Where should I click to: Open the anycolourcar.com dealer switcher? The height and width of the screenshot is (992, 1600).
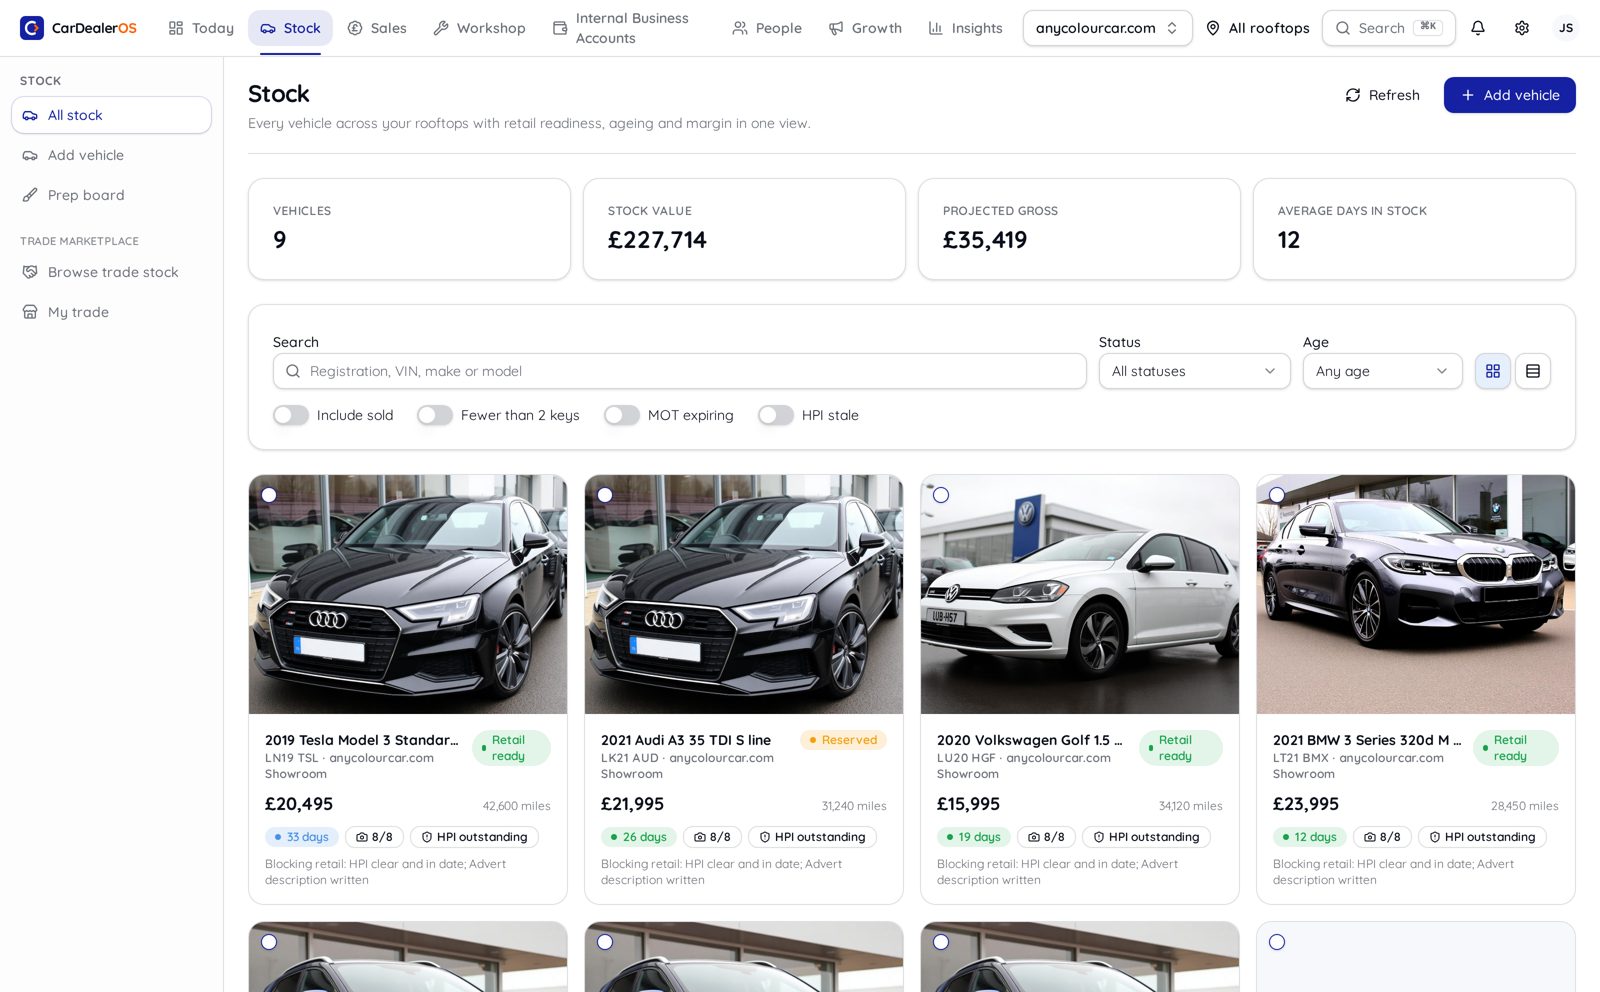coord(1108,28)
